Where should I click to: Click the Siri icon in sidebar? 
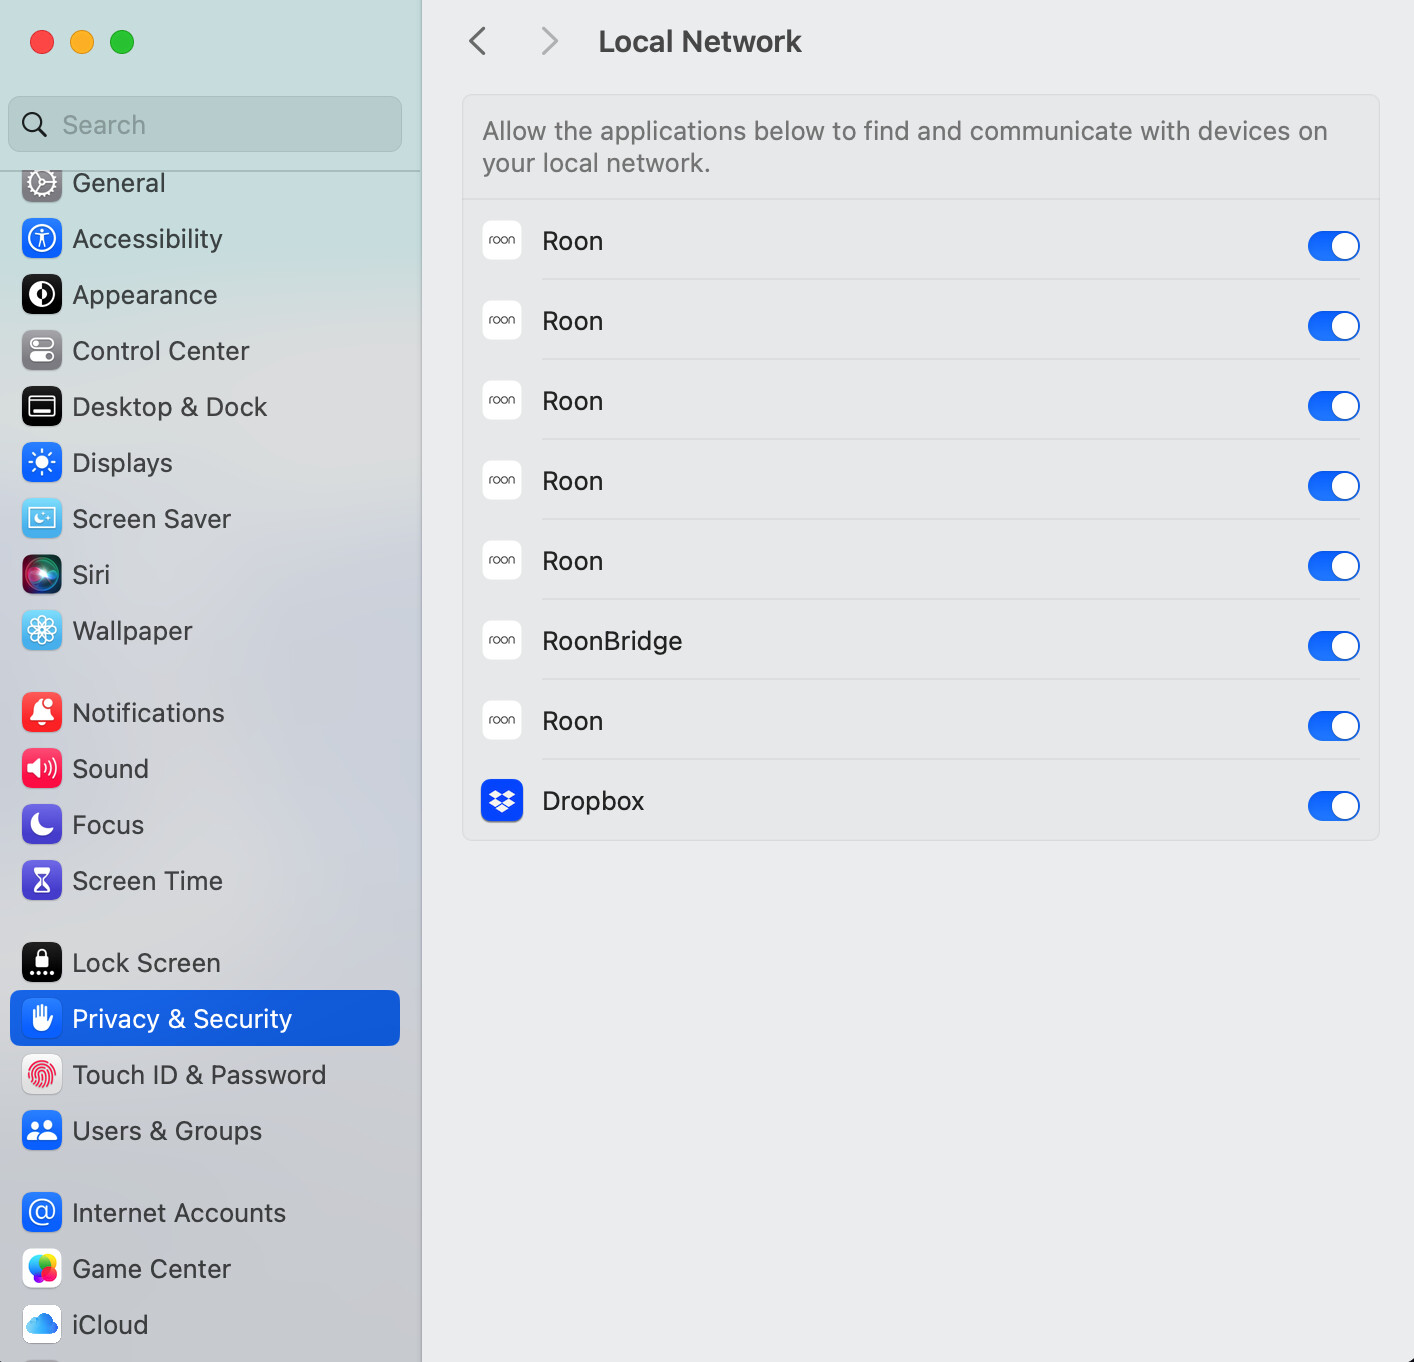pyautogui.click(x=42, y=575)
